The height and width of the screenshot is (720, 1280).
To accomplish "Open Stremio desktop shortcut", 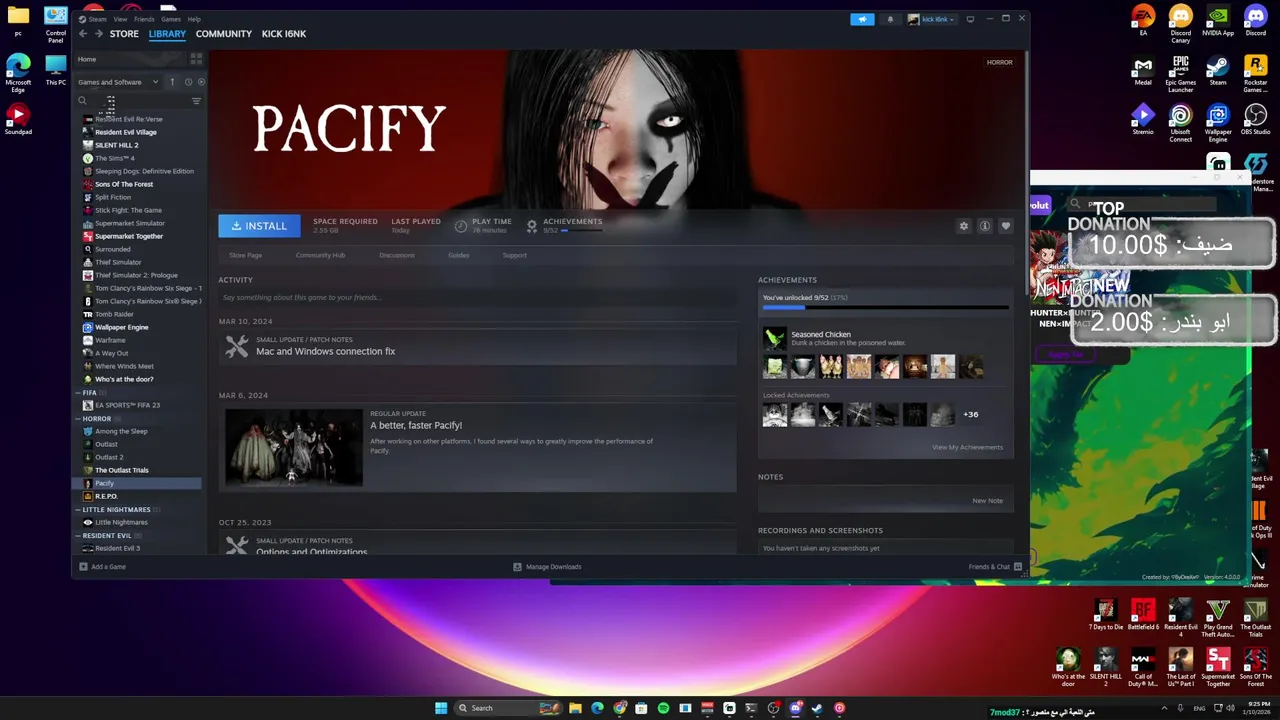I will click(1143, 121).
